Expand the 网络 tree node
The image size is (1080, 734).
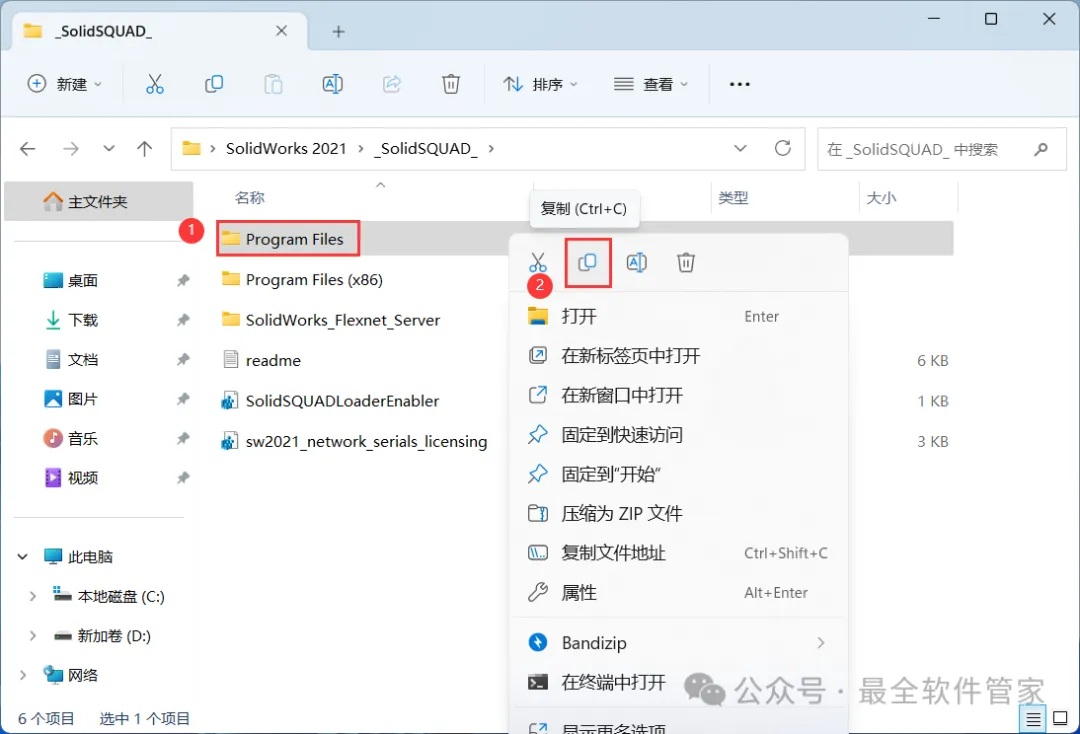coord(23,675)
